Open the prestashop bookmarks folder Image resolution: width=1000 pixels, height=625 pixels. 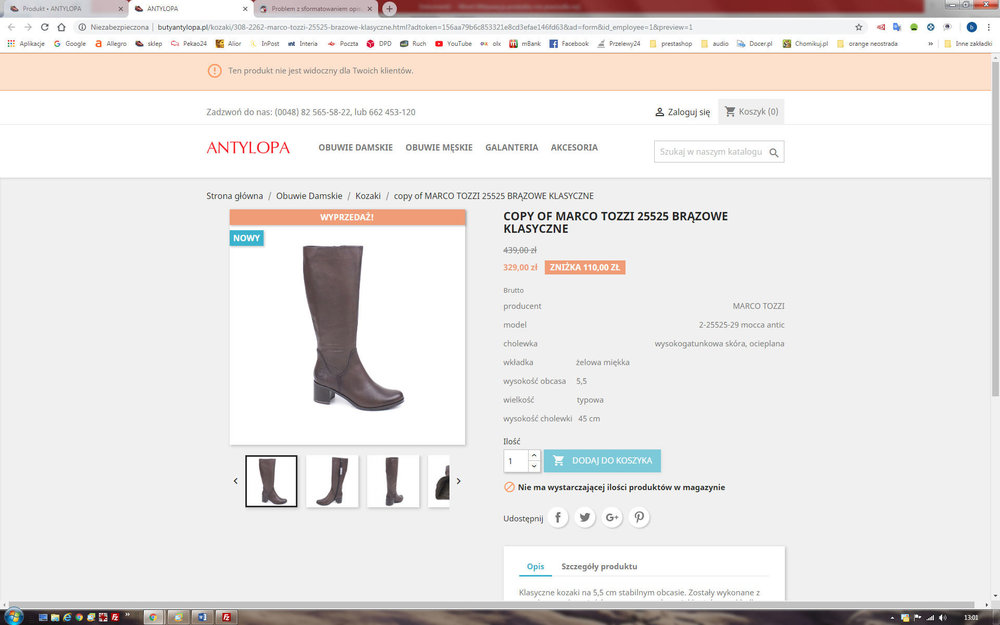pos(670,43)
